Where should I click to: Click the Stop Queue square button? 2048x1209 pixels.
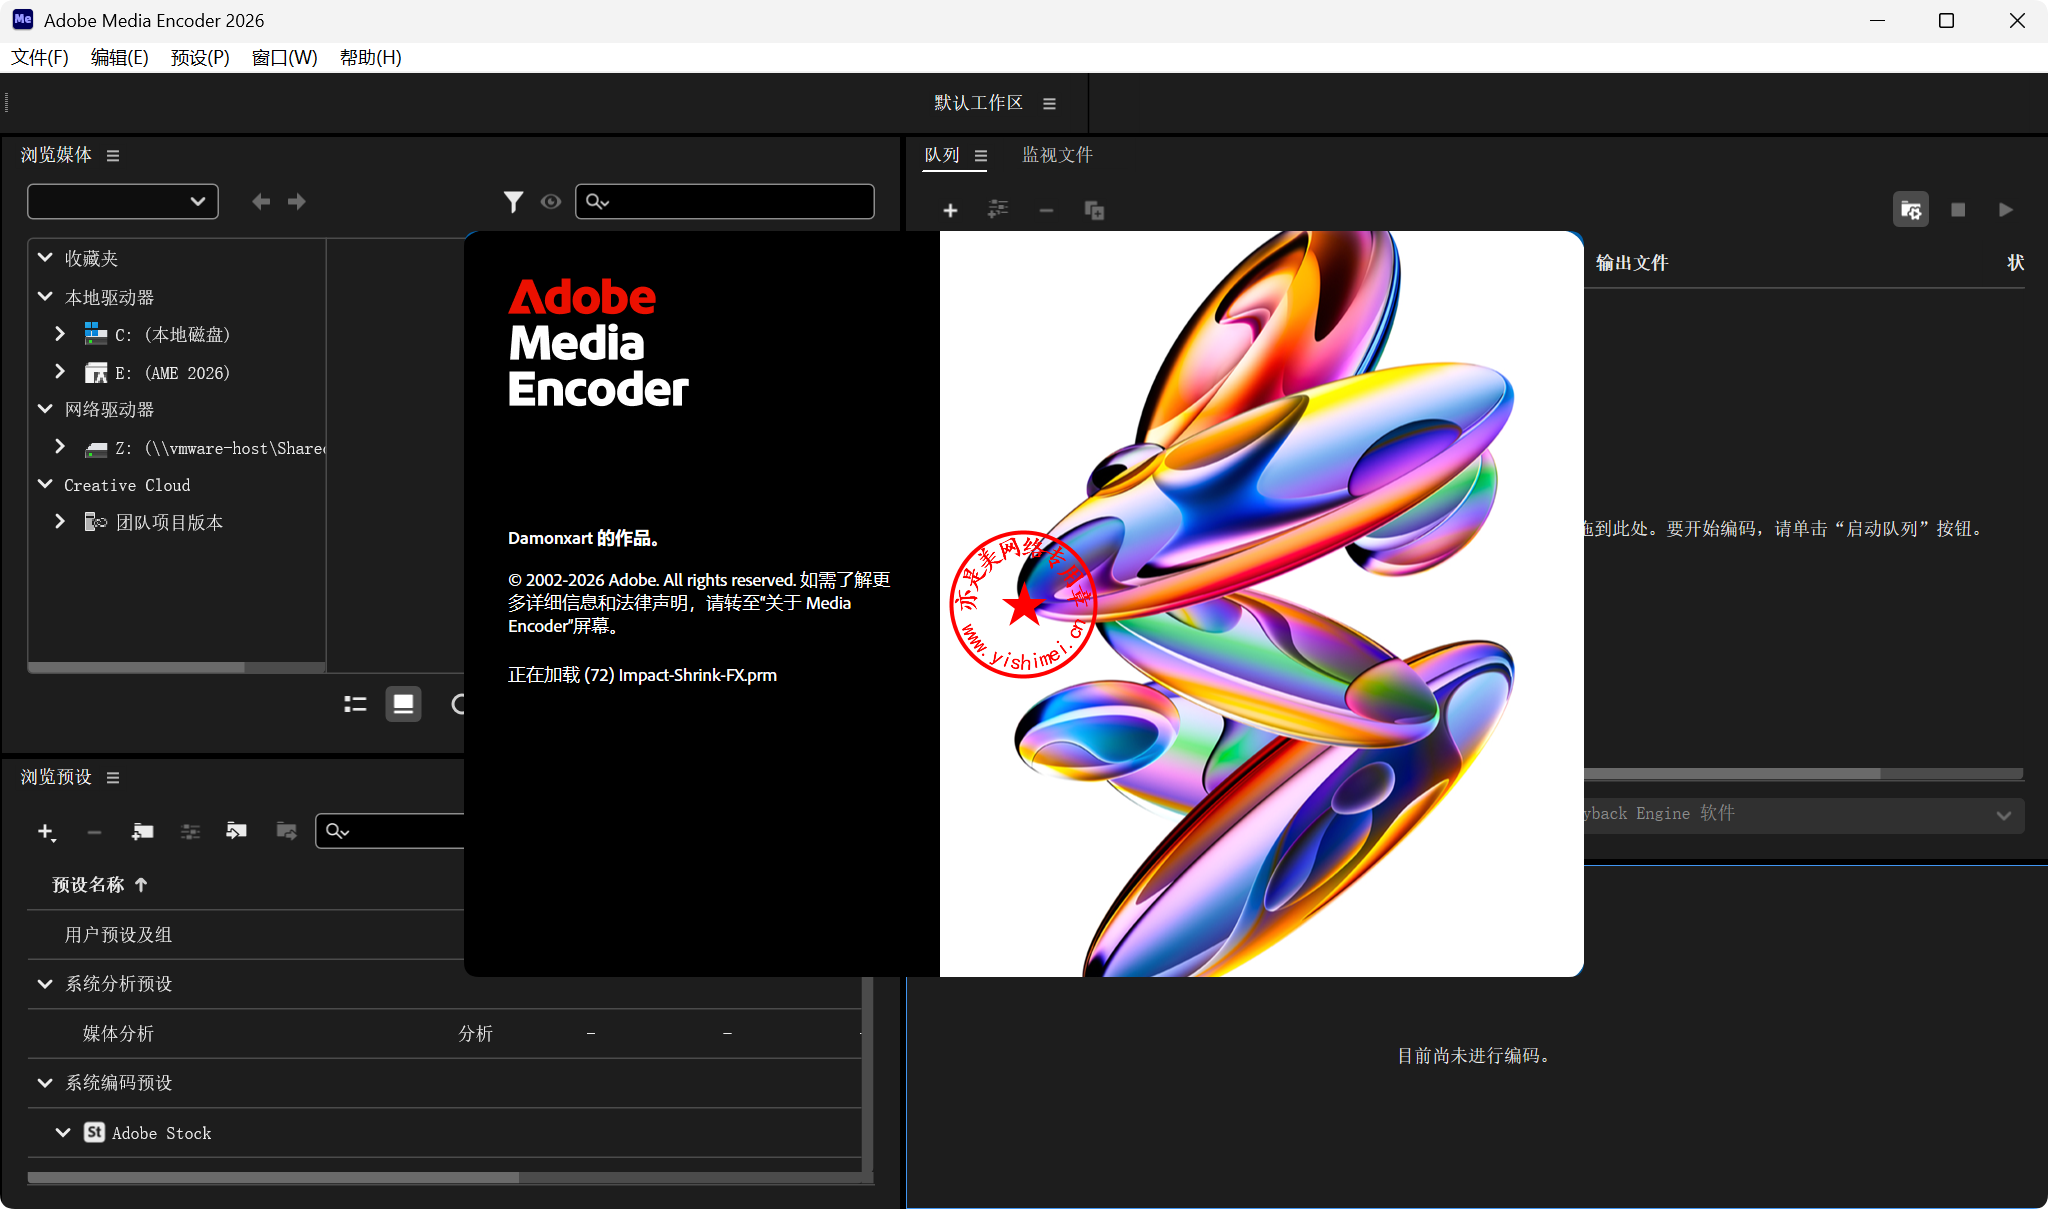coord(1958,210)
